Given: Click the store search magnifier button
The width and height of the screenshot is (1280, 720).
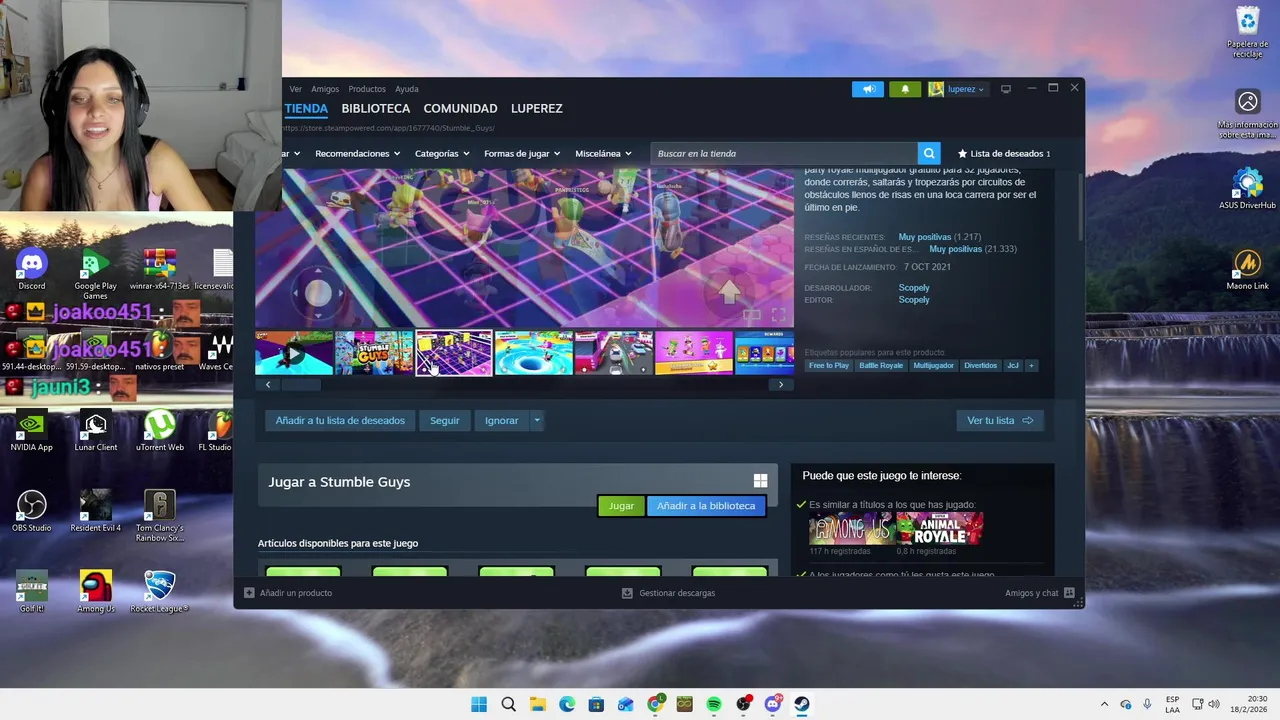Looking at the screenshot, I should 929,153.
